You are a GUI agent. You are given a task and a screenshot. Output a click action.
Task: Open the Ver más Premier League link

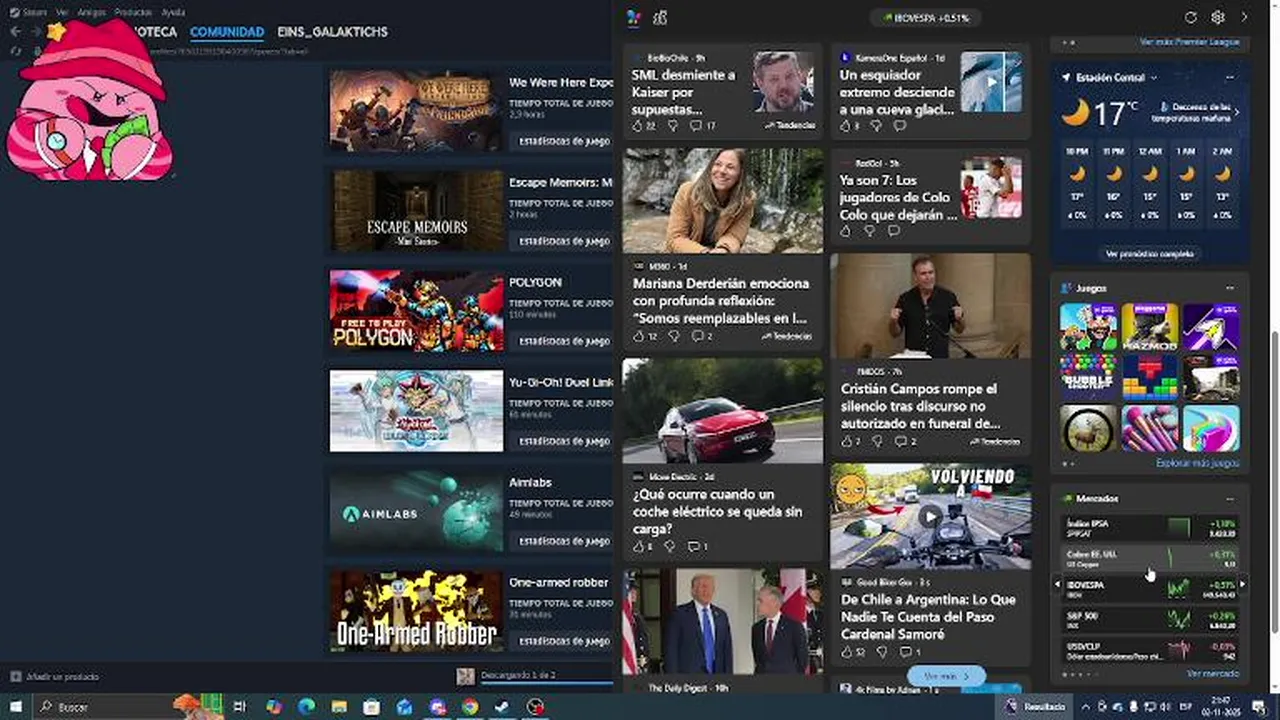[x=1189, y=42]
